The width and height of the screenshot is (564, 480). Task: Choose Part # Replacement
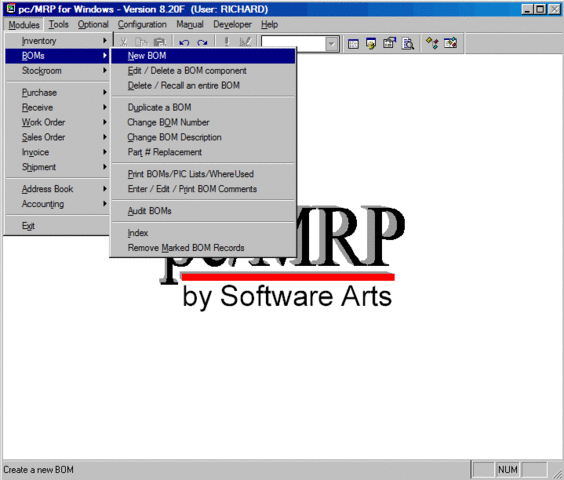[203, 152]
